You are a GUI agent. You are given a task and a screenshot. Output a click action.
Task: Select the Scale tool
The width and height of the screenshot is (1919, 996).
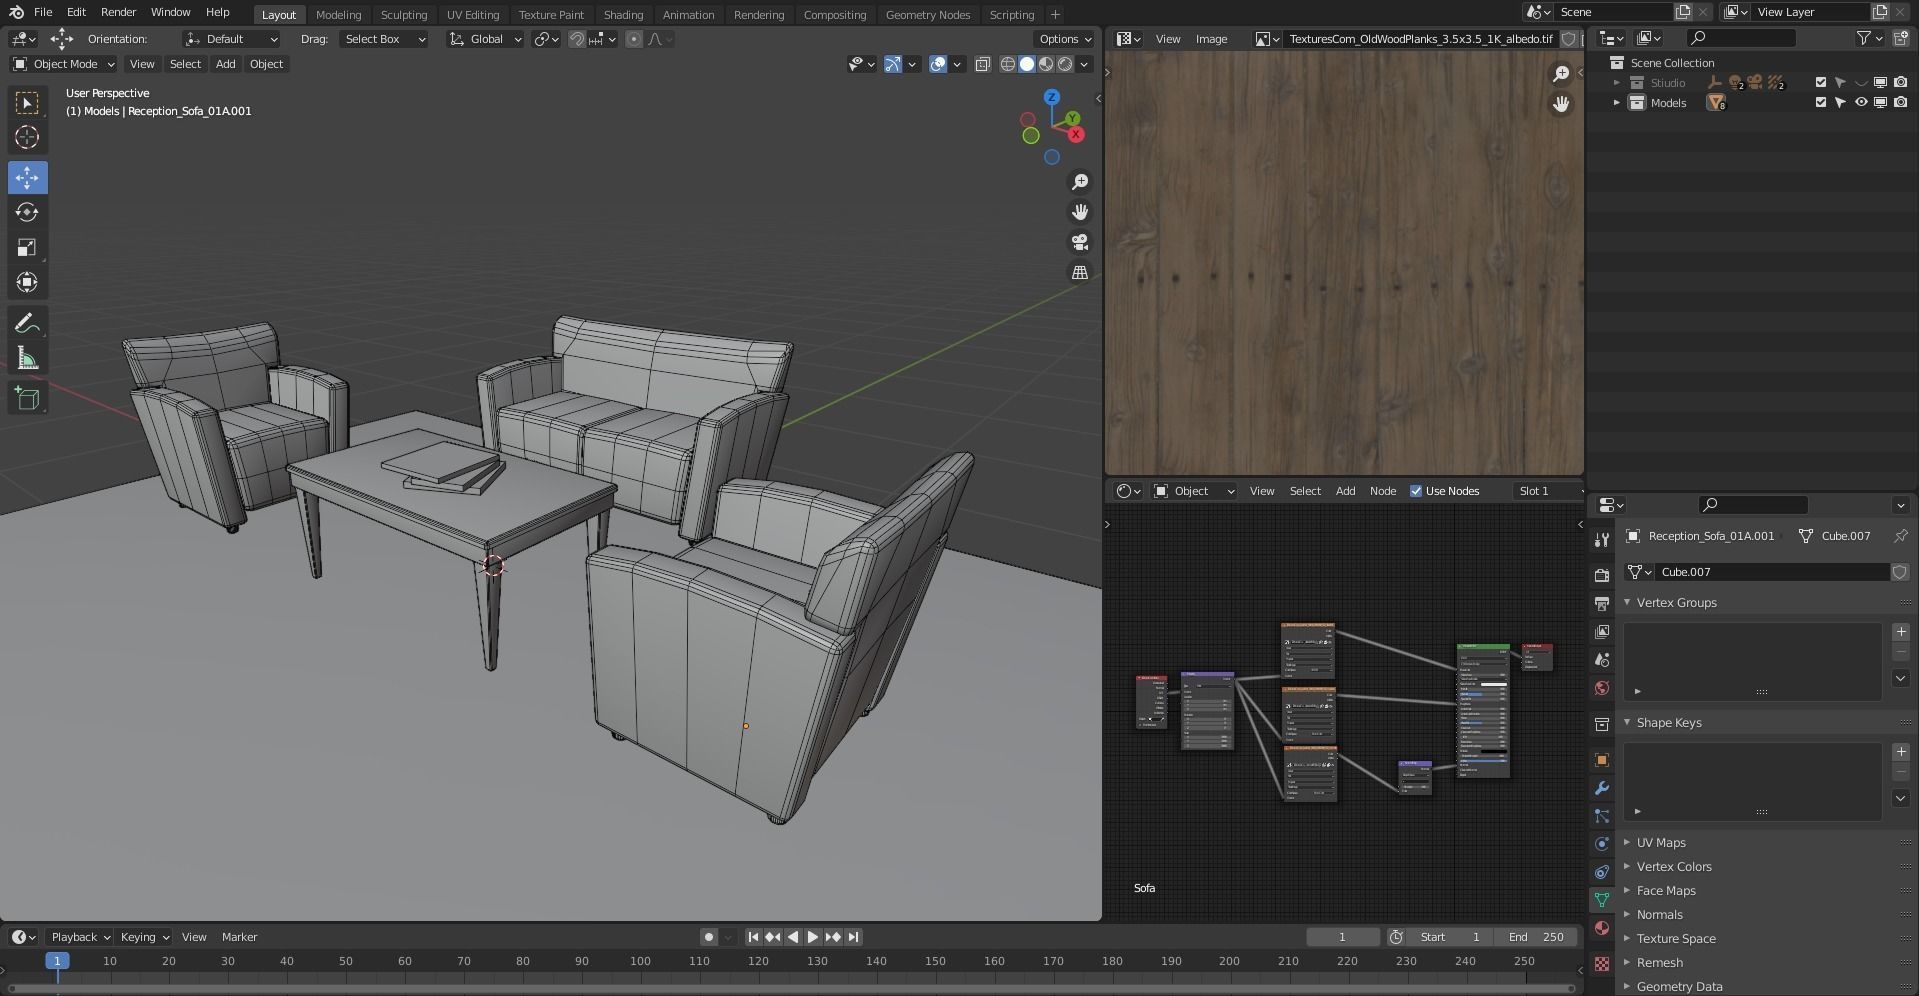[27, 248]
